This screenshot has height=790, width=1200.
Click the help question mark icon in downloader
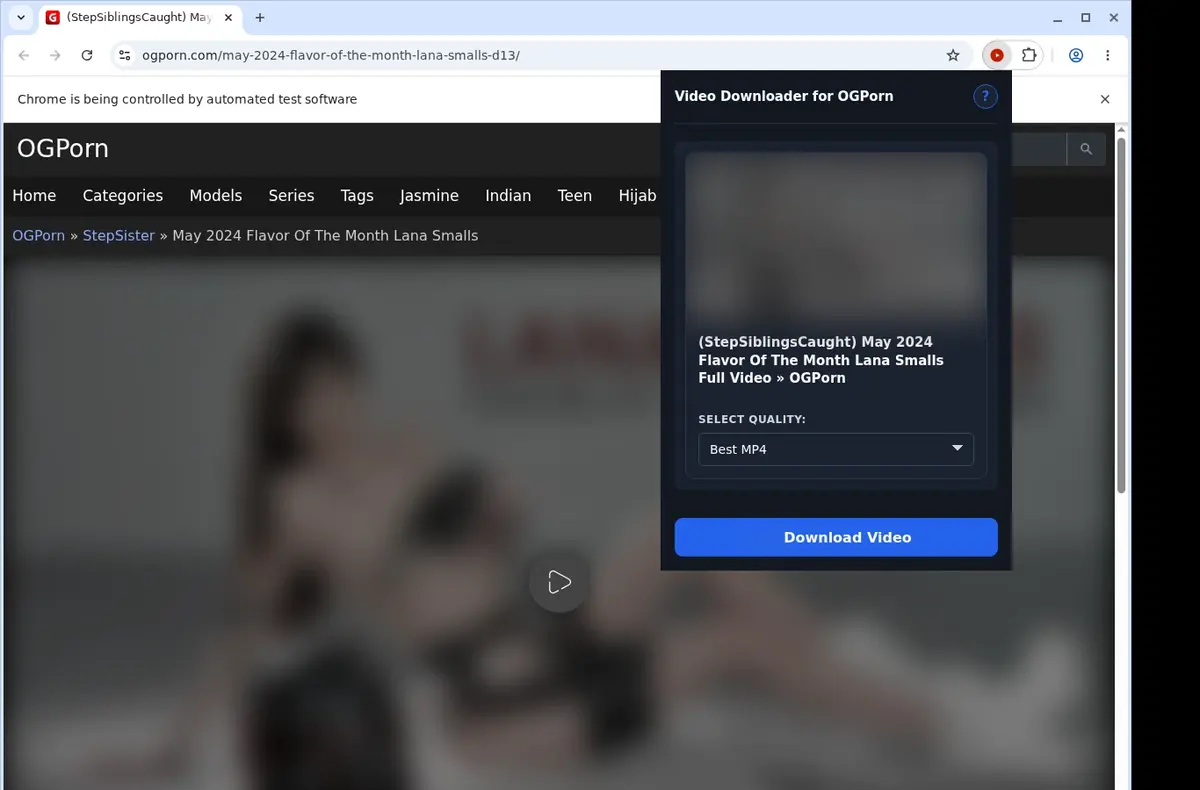click(x=985, y=96)
